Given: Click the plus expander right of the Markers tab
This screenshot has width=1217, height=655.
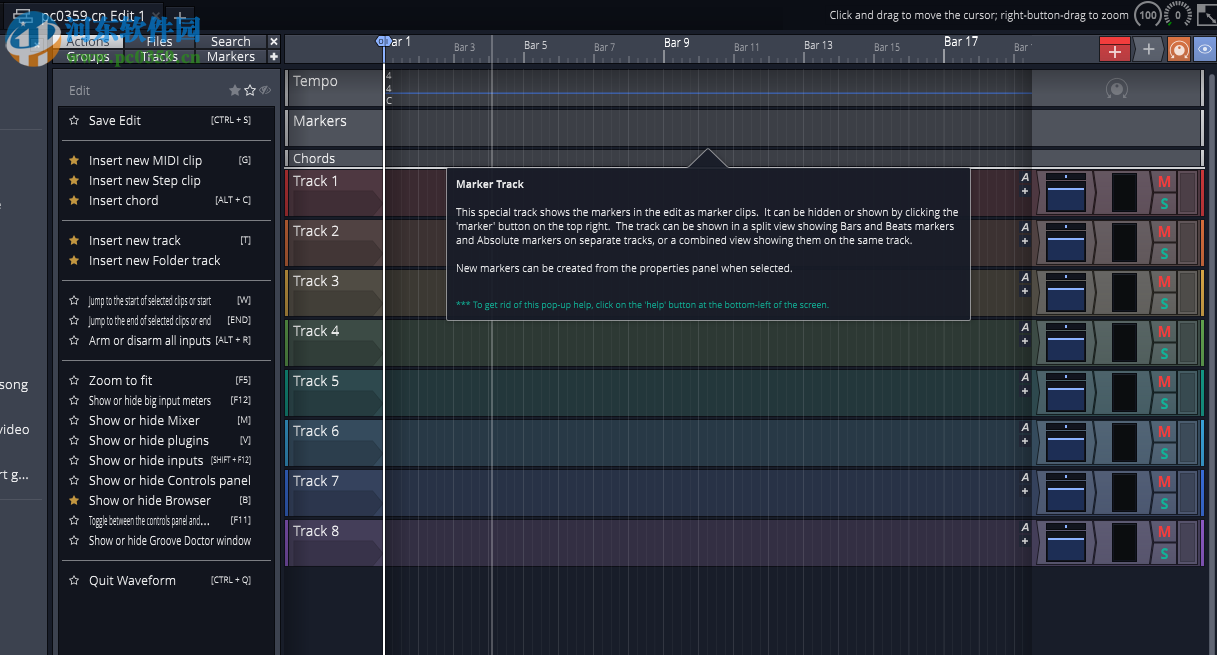Looking at the screenshot, I should coord(273,57).
